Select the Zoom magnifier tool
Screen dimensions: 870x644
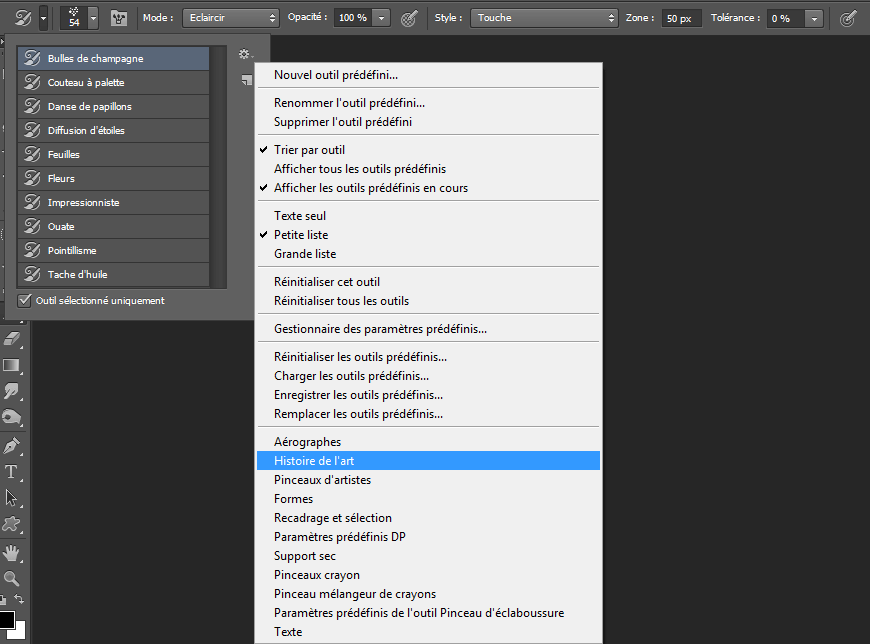[x=13, y=578]
